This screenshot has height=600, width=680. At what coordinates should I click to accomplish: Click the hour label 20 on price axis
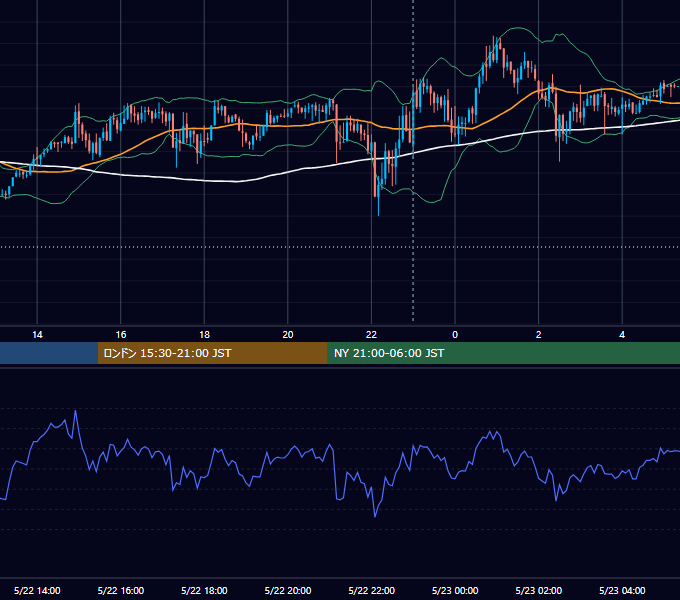tap(288, 335)
